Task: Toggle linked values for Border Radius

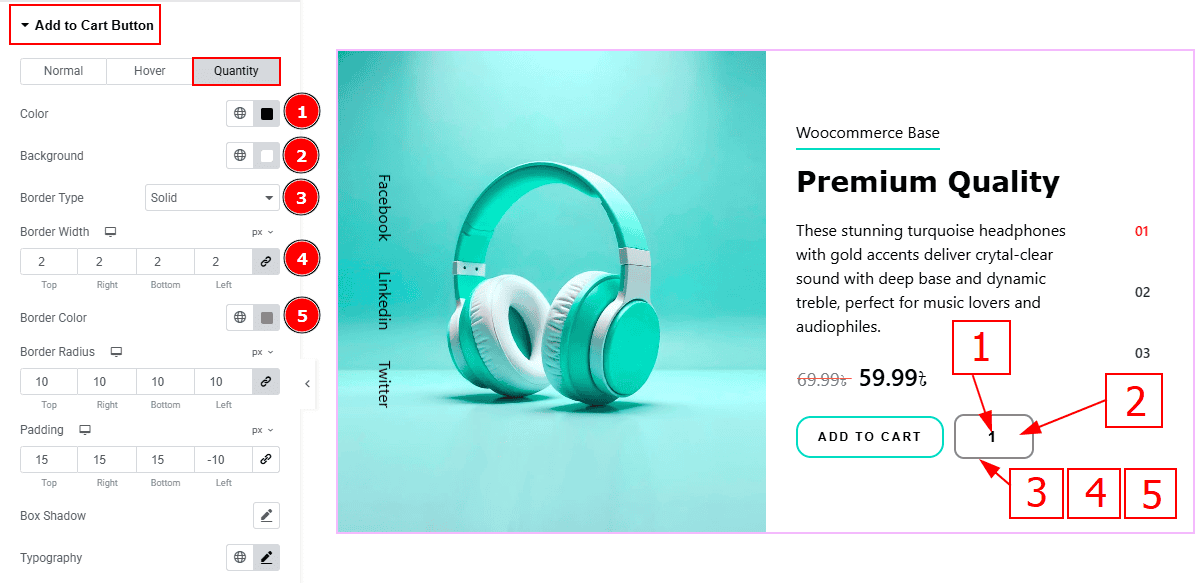Action: pos(266,382)
